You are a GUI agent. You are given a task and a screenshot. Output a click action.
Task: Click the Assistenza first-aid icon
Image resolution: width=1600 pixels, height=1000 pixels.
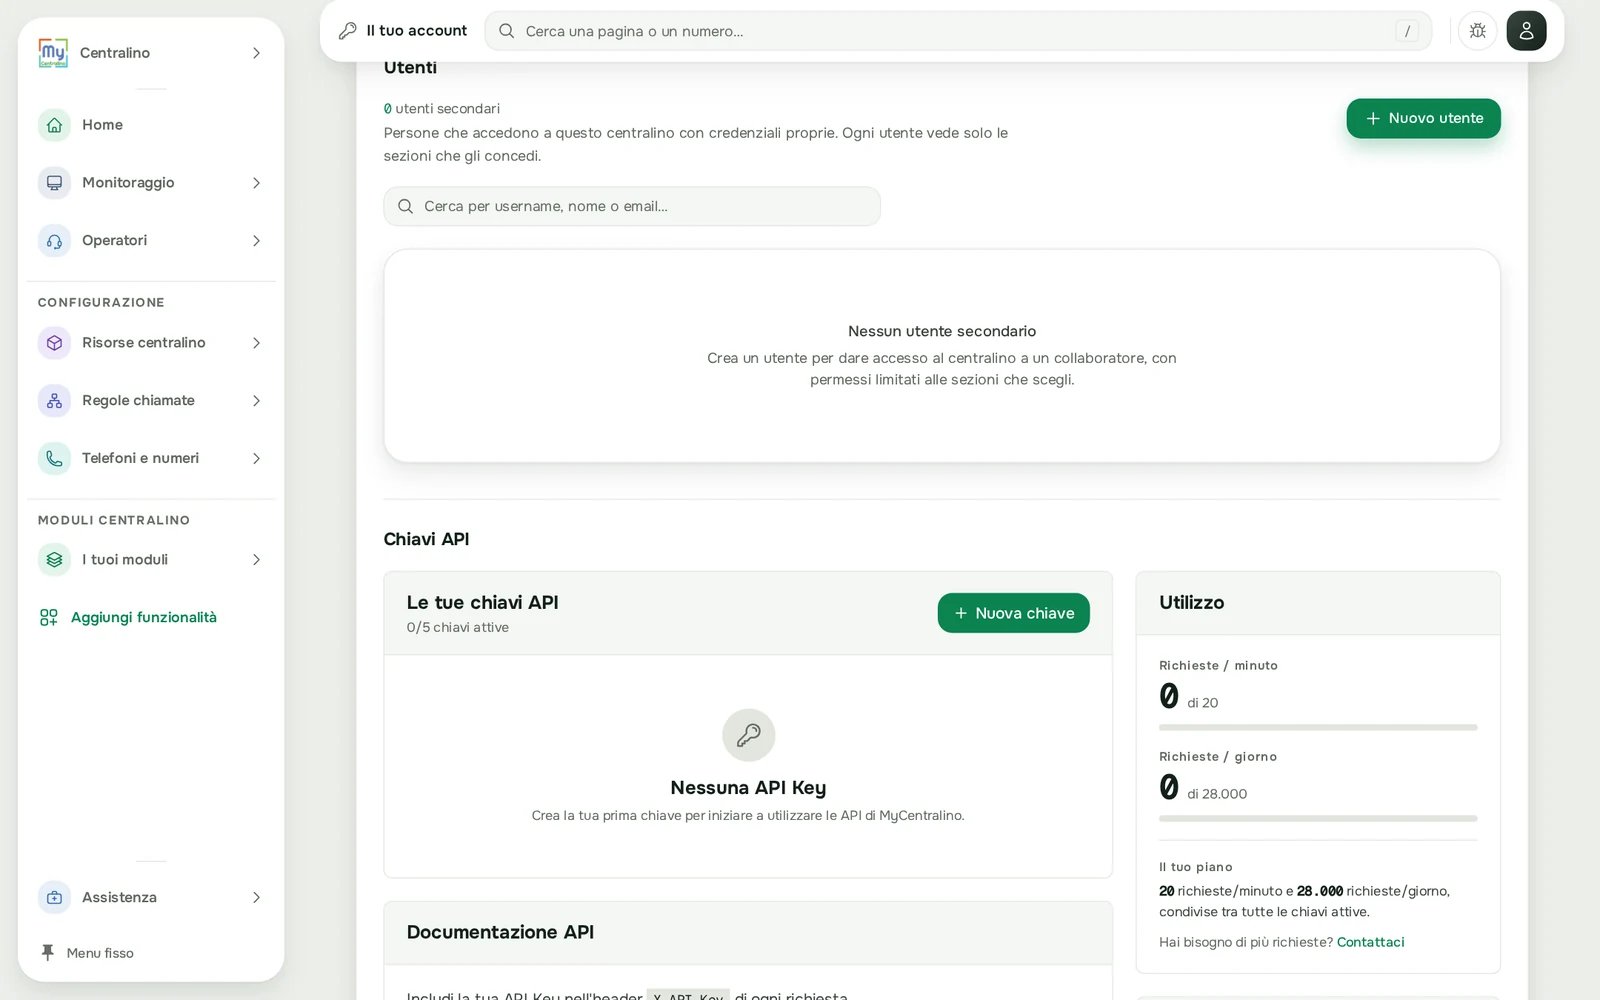[54, 898]
